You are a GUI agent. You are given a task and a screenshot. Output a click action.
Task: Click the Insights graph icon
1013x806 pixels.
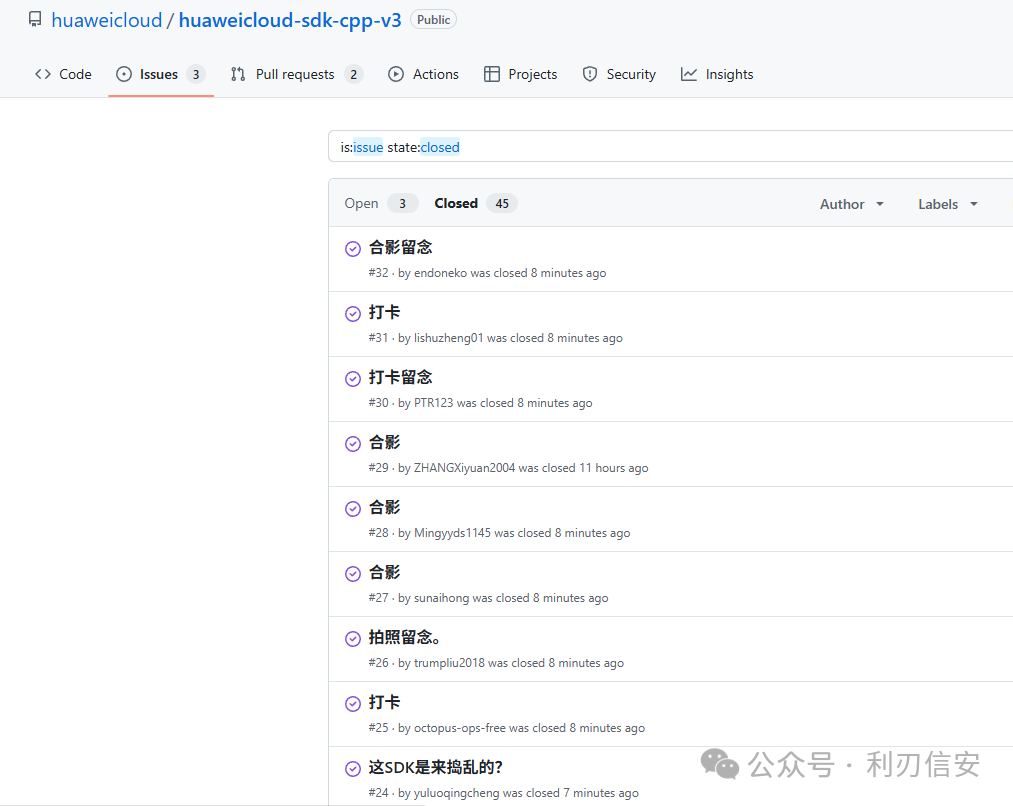coord(689,74)
